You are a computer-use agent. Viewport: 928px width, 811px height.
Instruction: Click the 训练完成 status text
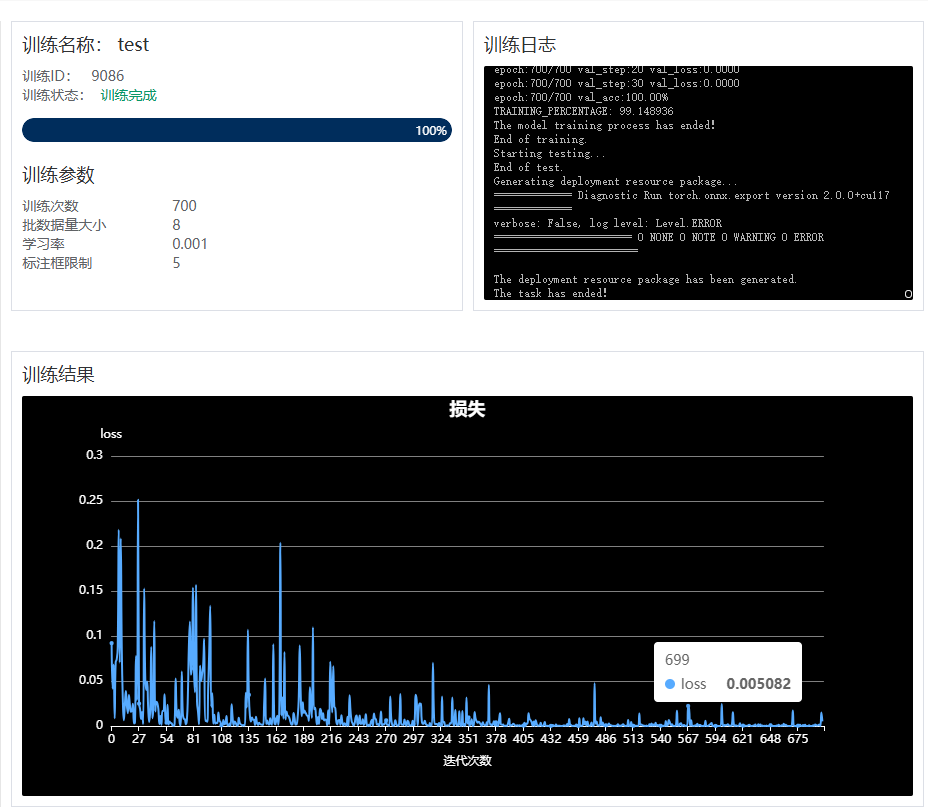tap(128, 95)
